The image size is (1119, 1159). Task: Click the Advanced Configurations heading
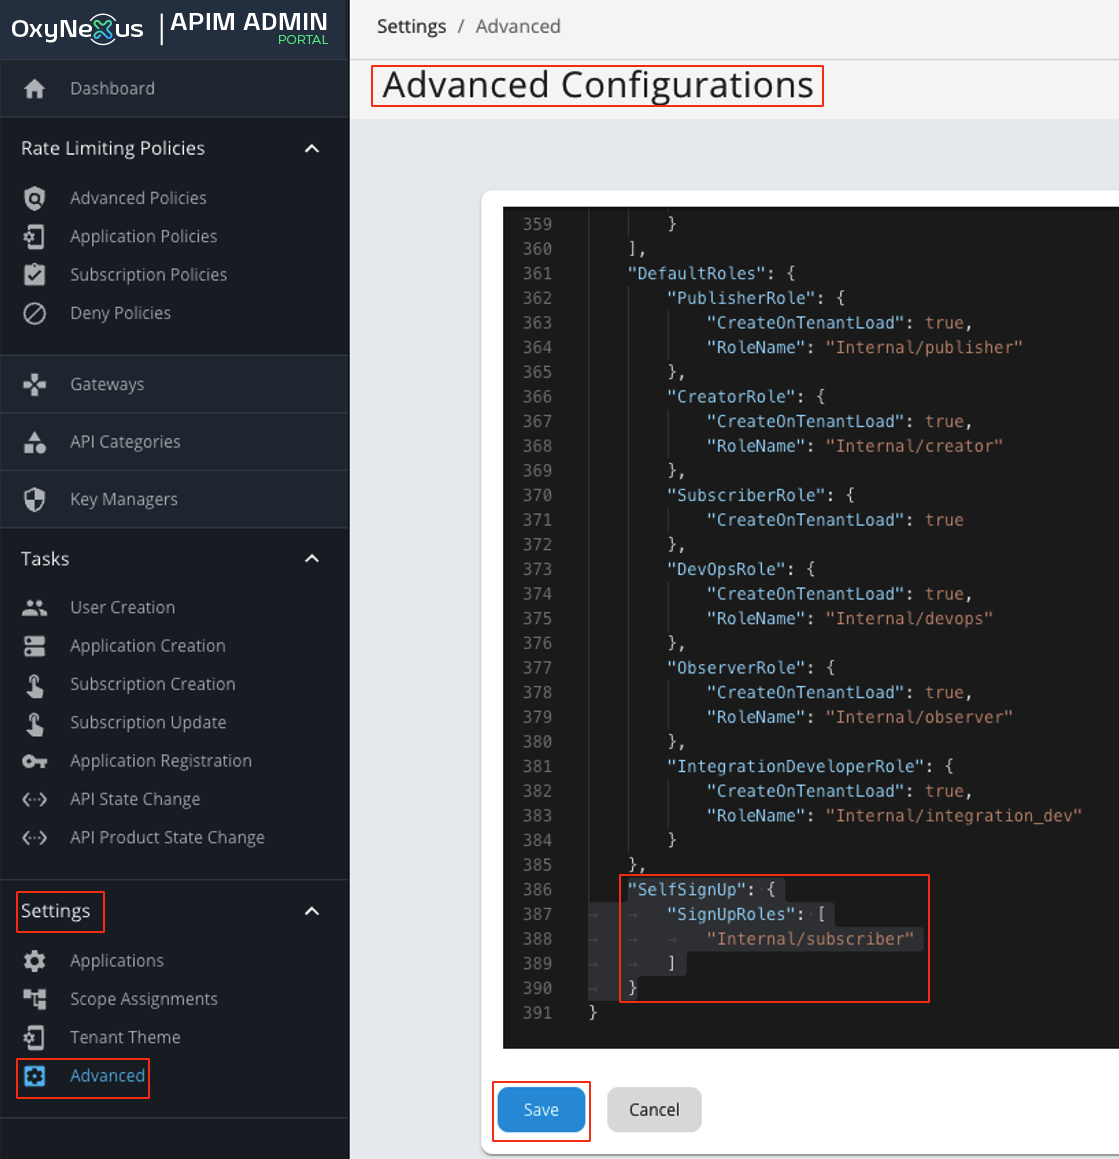click(x=597, y=85)
